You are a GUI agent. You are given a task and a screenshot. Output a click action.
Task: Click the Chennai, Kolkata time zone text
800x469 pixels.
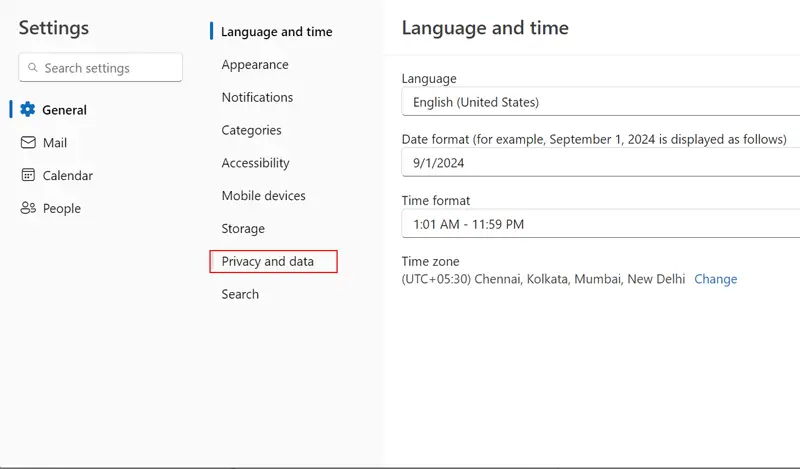pyautogui.click(x=543, y=280)
